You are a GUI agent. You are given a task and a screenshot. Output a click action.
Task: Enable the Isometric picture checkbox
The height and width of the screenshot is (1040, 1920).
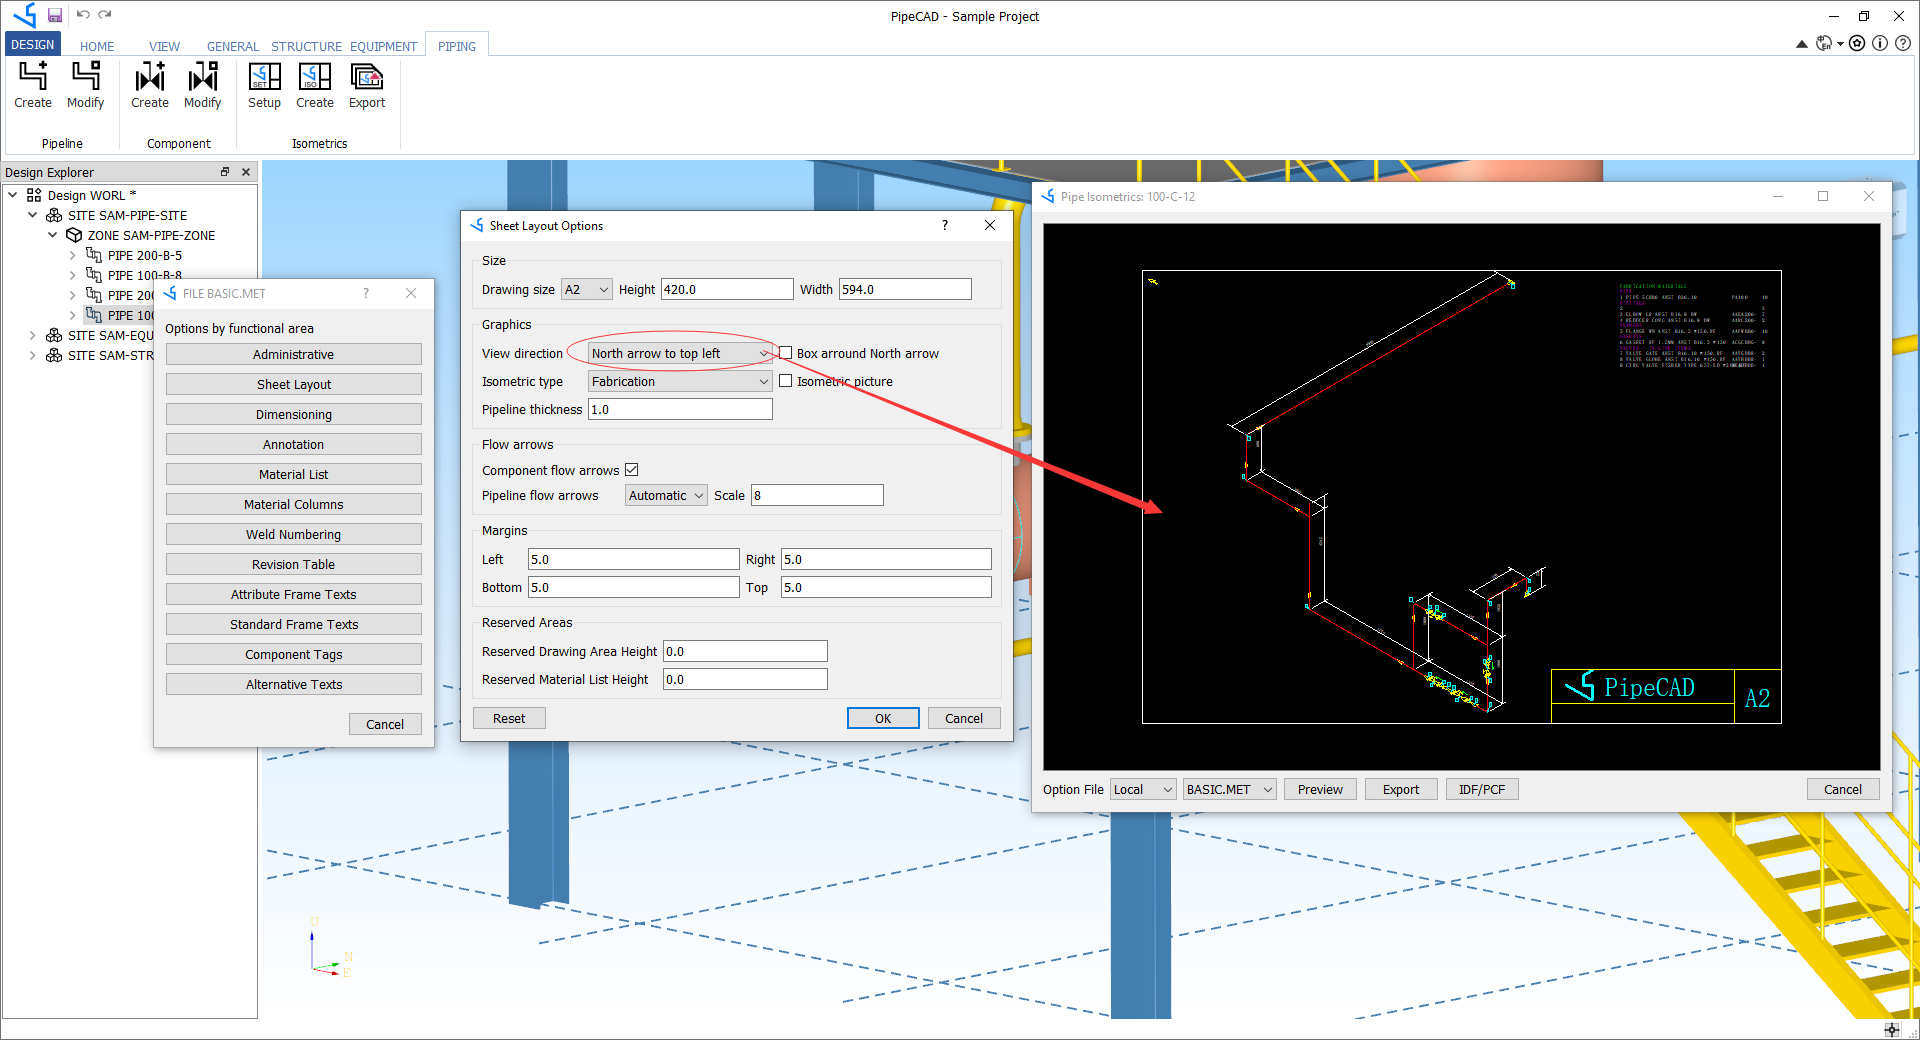click(x=786, y=381)
